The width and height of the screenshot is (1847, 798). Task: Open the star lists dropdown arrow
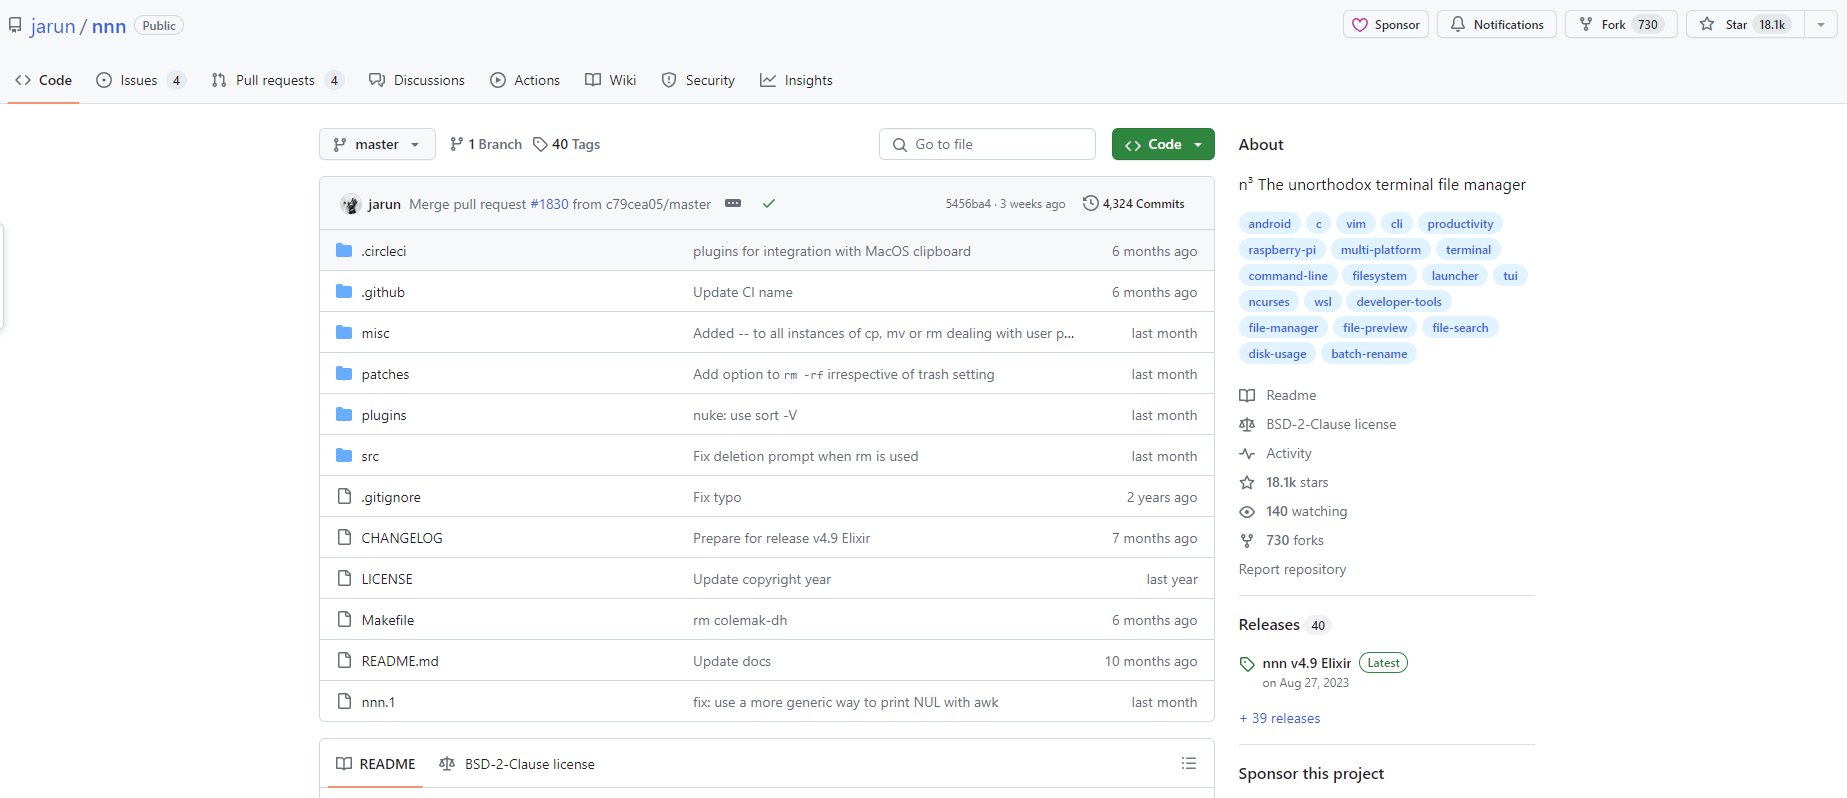[x=1821, y=25]
